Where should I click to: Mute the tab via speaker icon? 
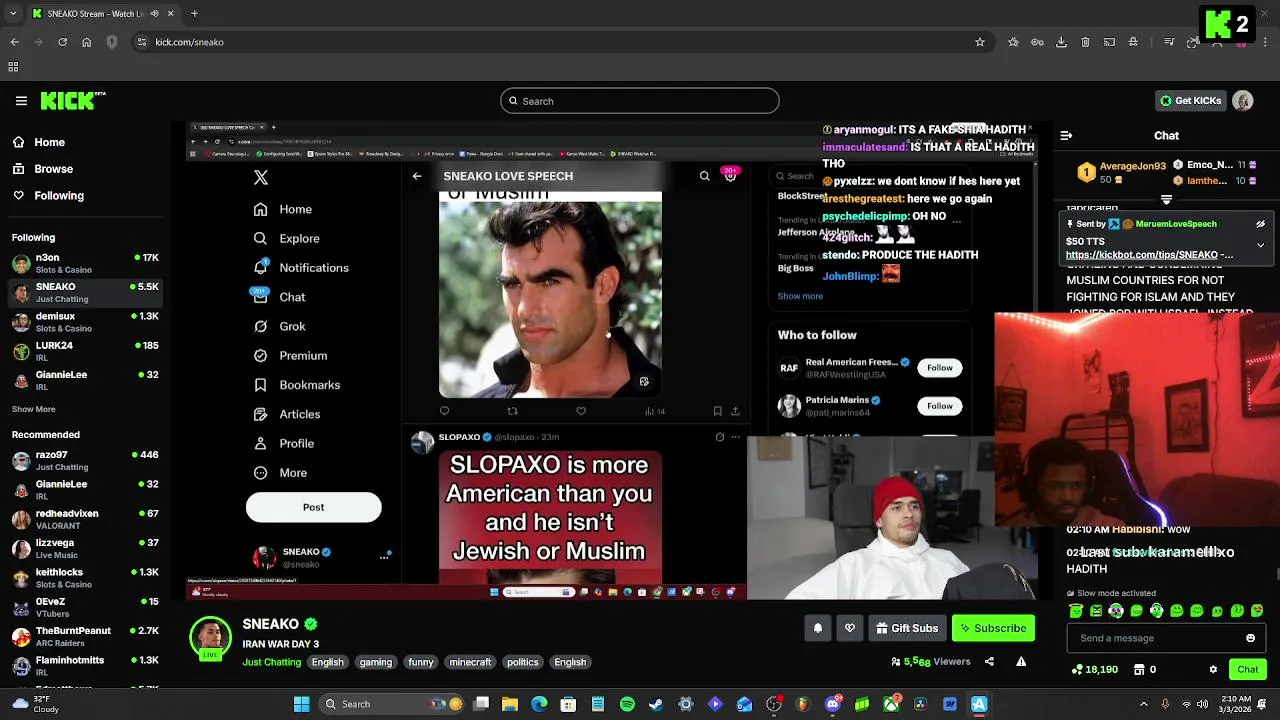tap(154, 14)
